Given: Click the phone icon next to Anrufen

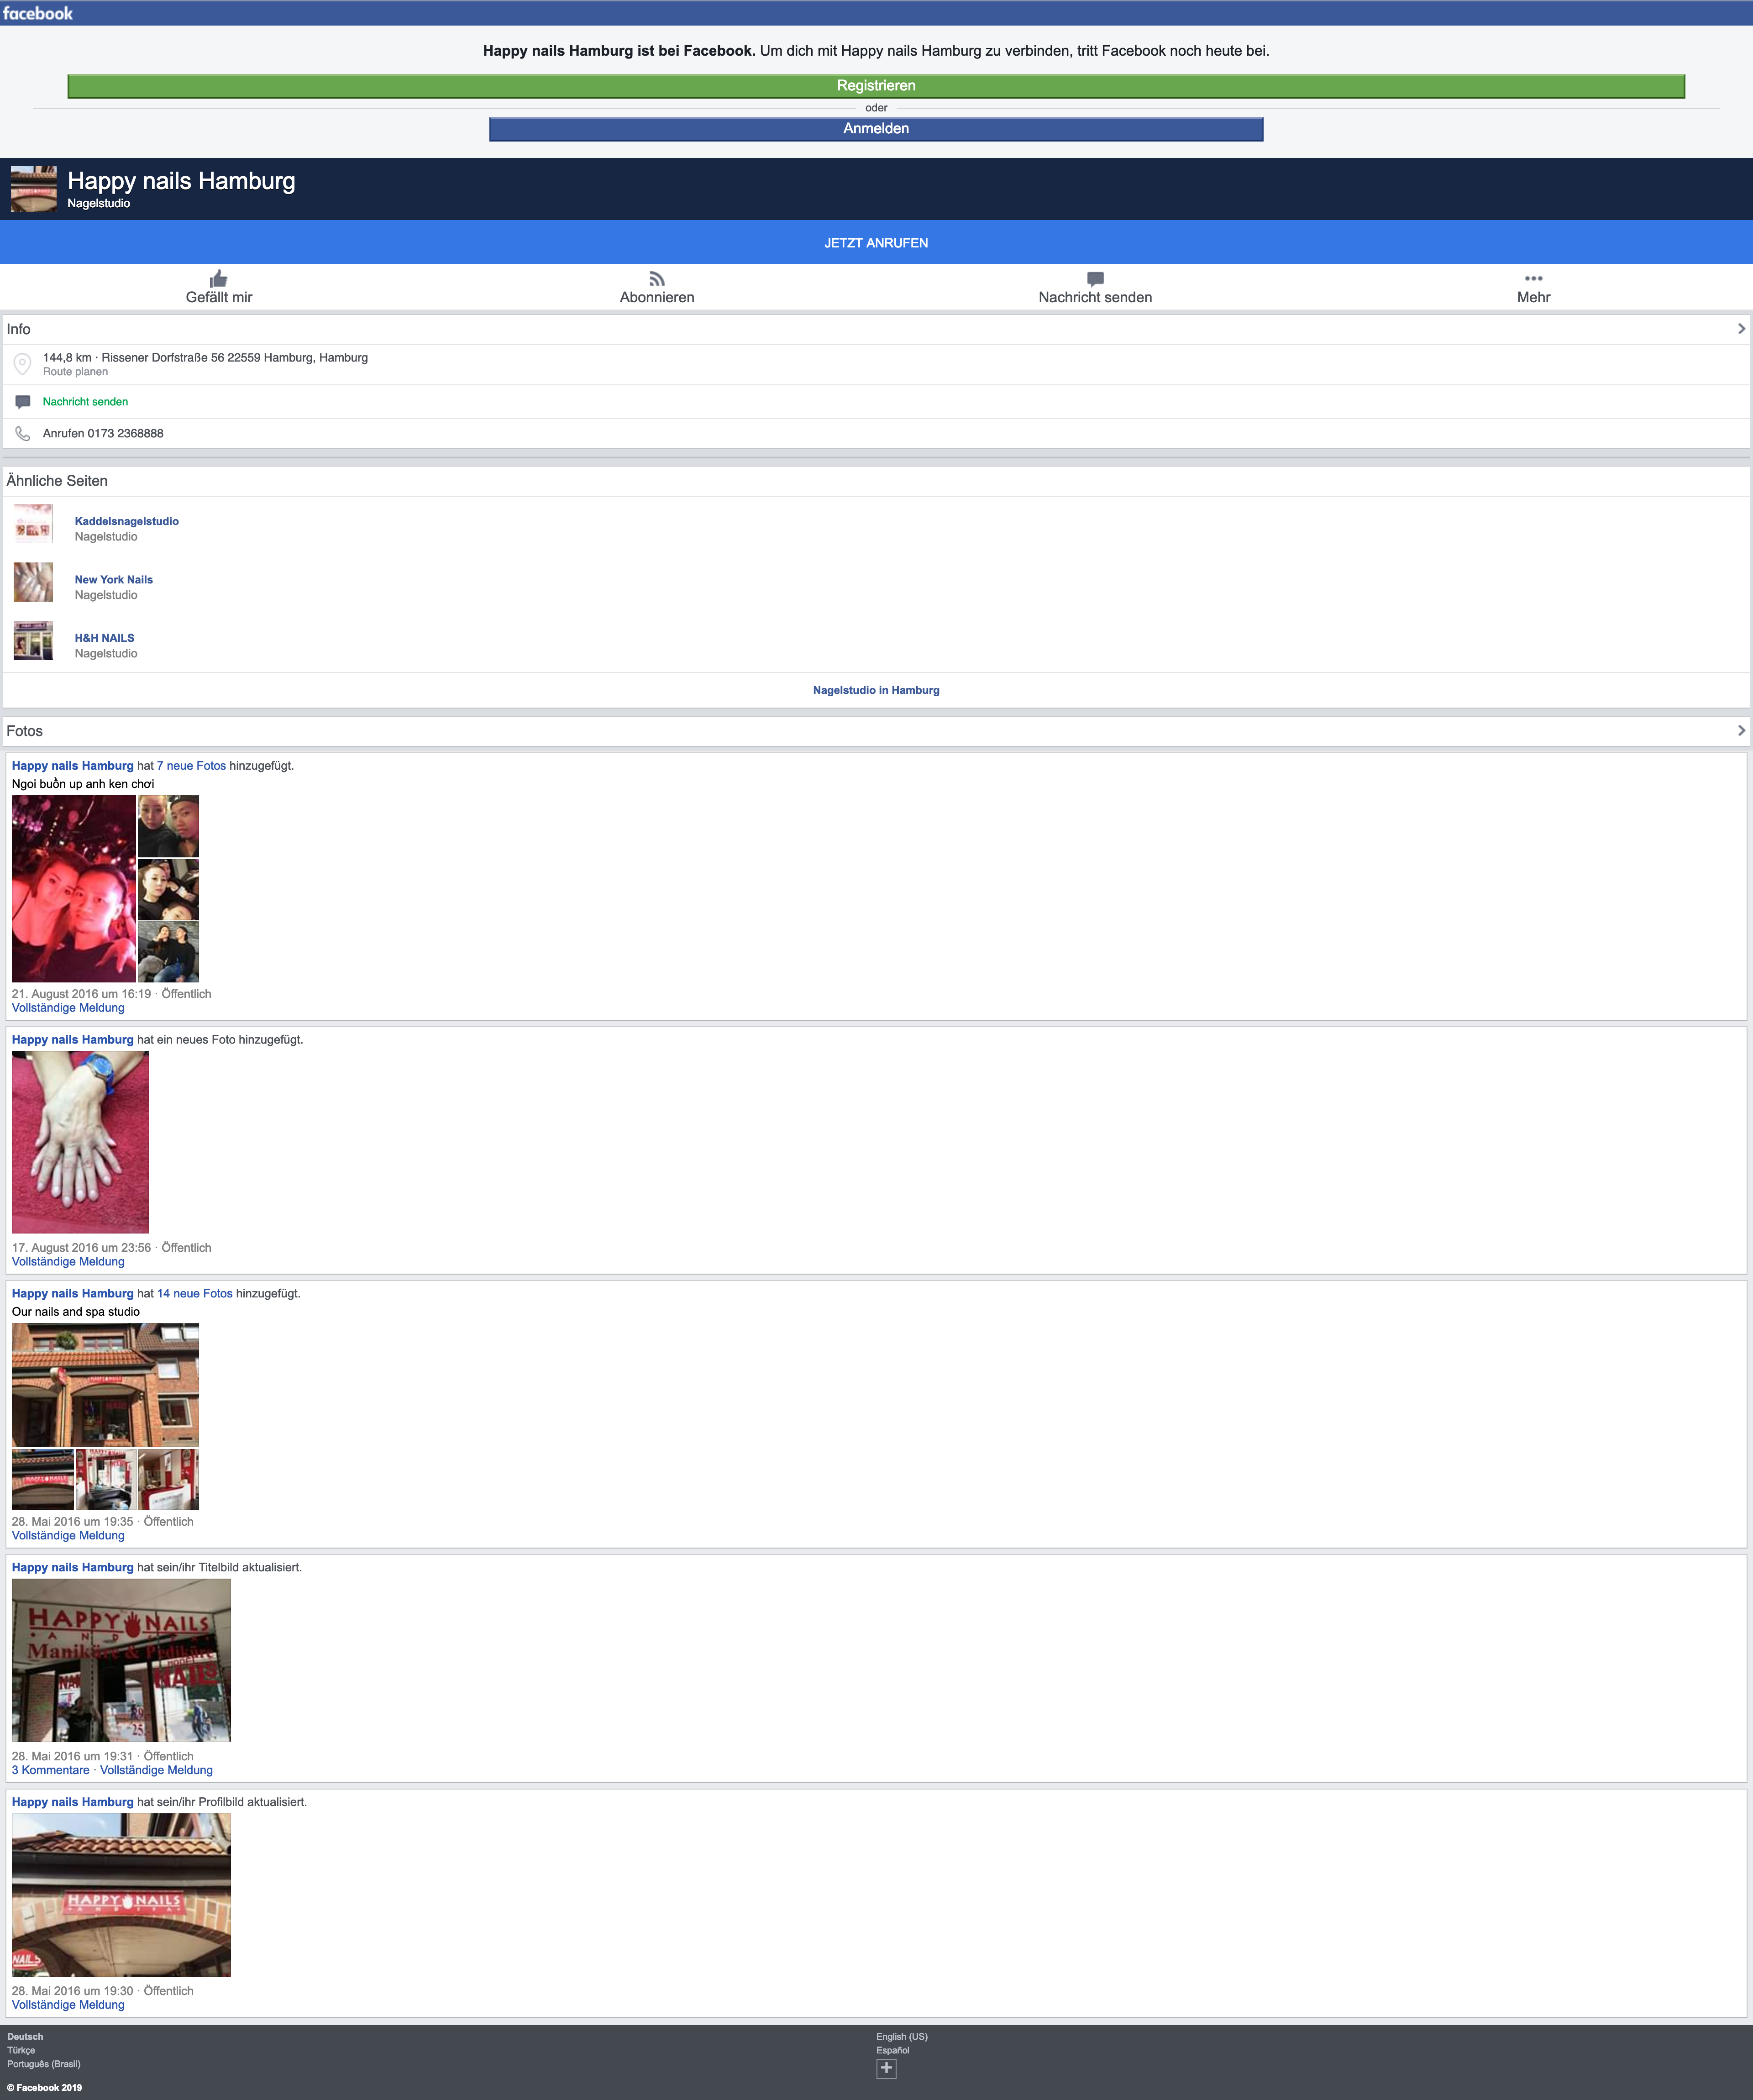Looking at the screenshot, I should (22, 434).
